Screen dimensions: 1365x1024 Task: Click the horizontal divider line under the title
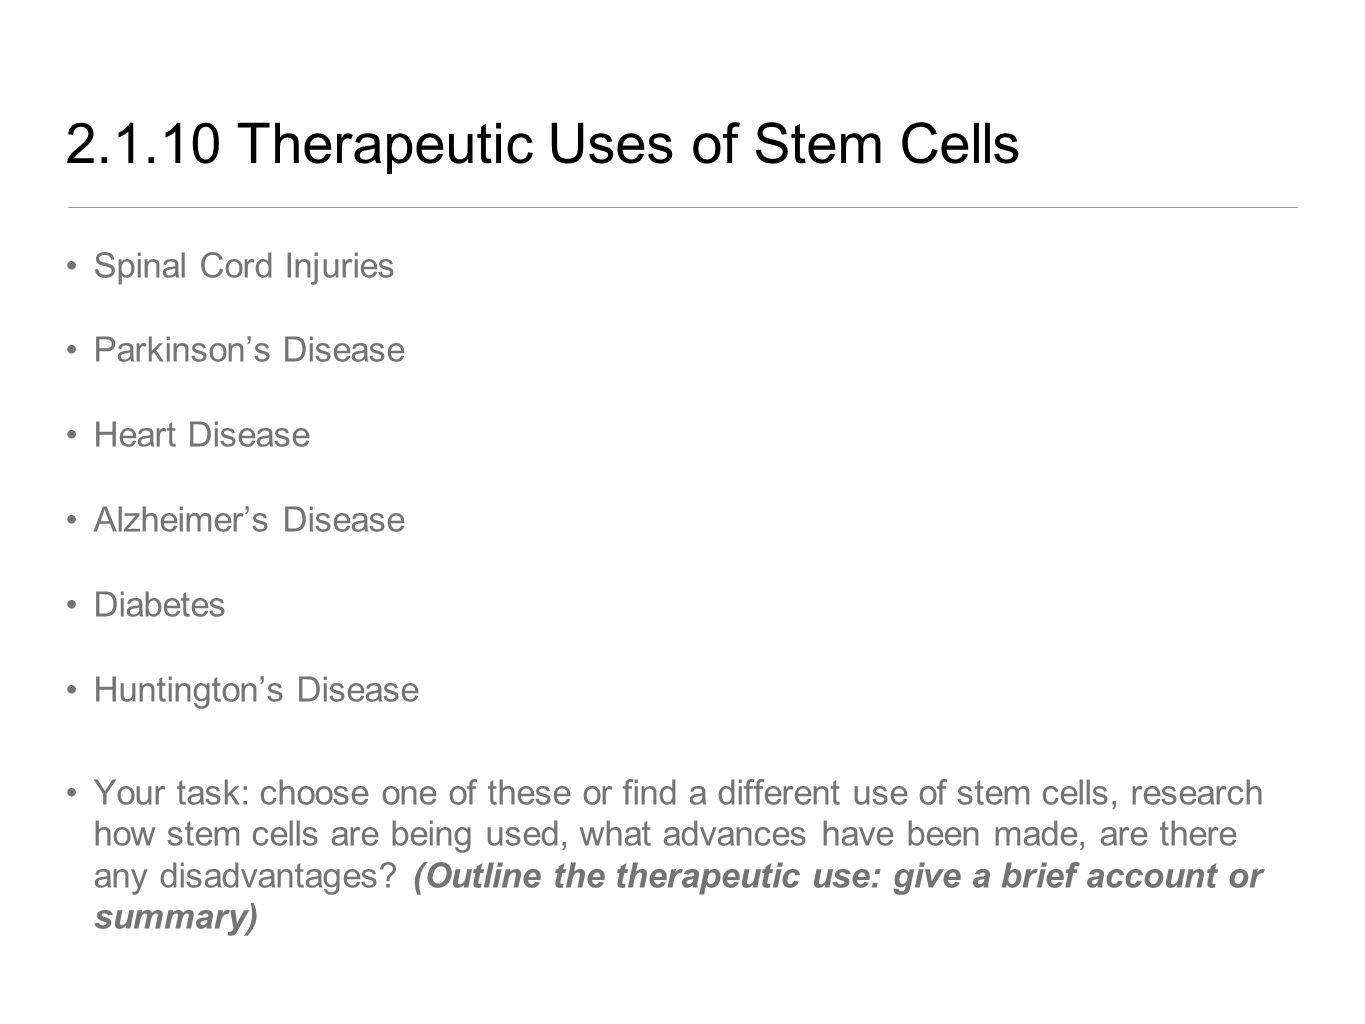(682, 207)
